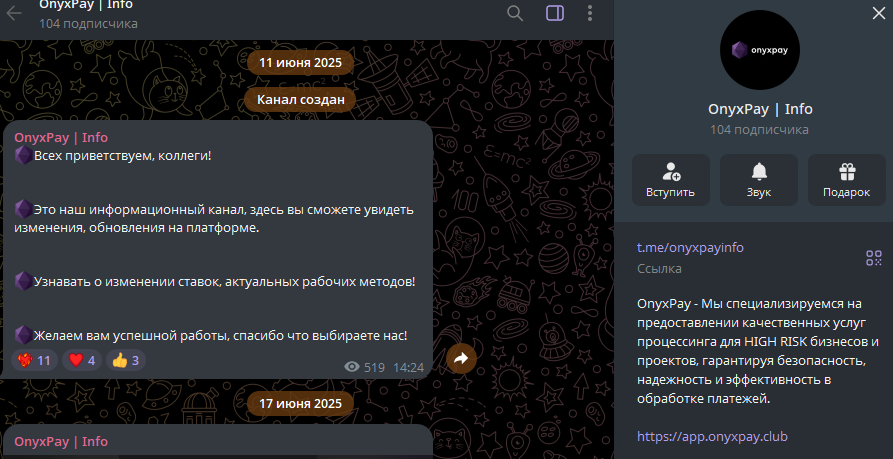The width and height of the screenshot is (893, 459).
Task: Click OnyxPay | Info sender name in 17 июня message
Action: (x=61, y=441)
